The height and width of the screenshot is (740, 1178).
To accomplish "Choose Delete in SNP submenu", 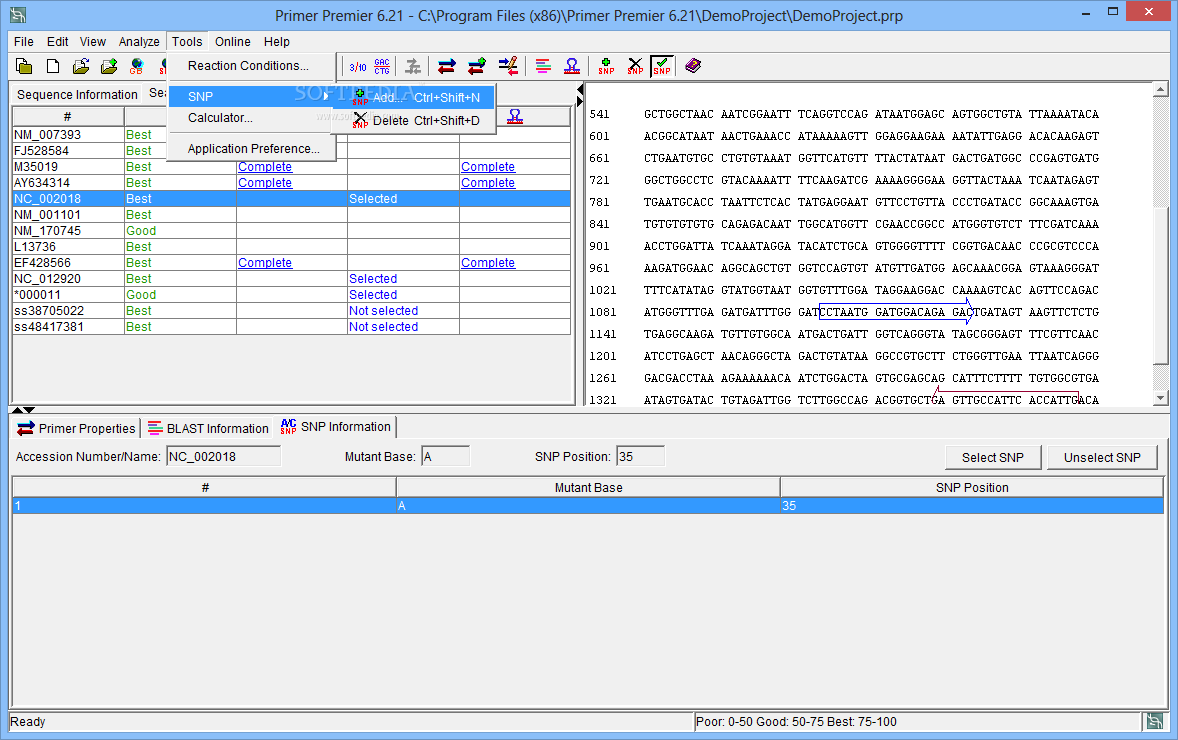I will coord(415,121).
